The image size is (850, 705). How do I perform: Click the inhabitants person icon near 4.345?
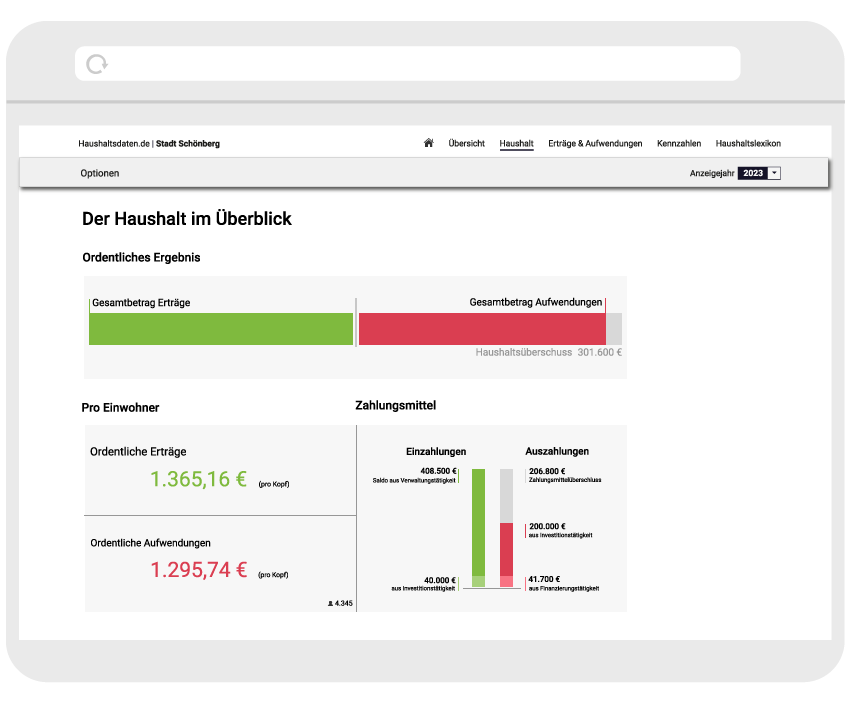coord(330,603)
